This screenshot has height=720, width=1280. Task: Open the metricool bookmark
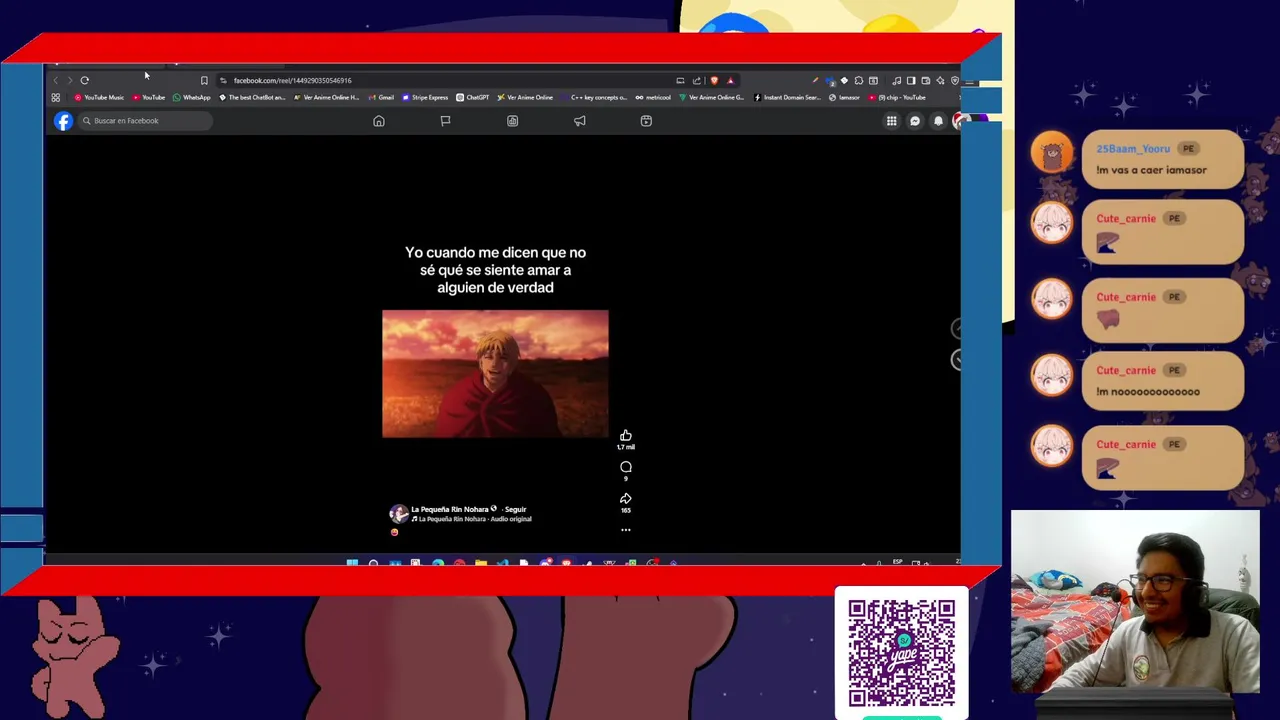tap(653, 97)
